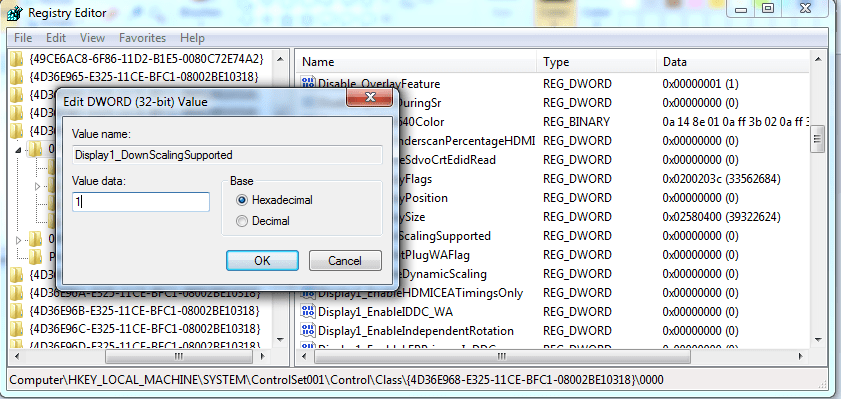Select the folder icon for {49CE6AC8-6F86-11D2-B1E5-0080C72E74A2}
Viewport: 841px width, 399px height.
pyautogui.click(x=17, y=57)
